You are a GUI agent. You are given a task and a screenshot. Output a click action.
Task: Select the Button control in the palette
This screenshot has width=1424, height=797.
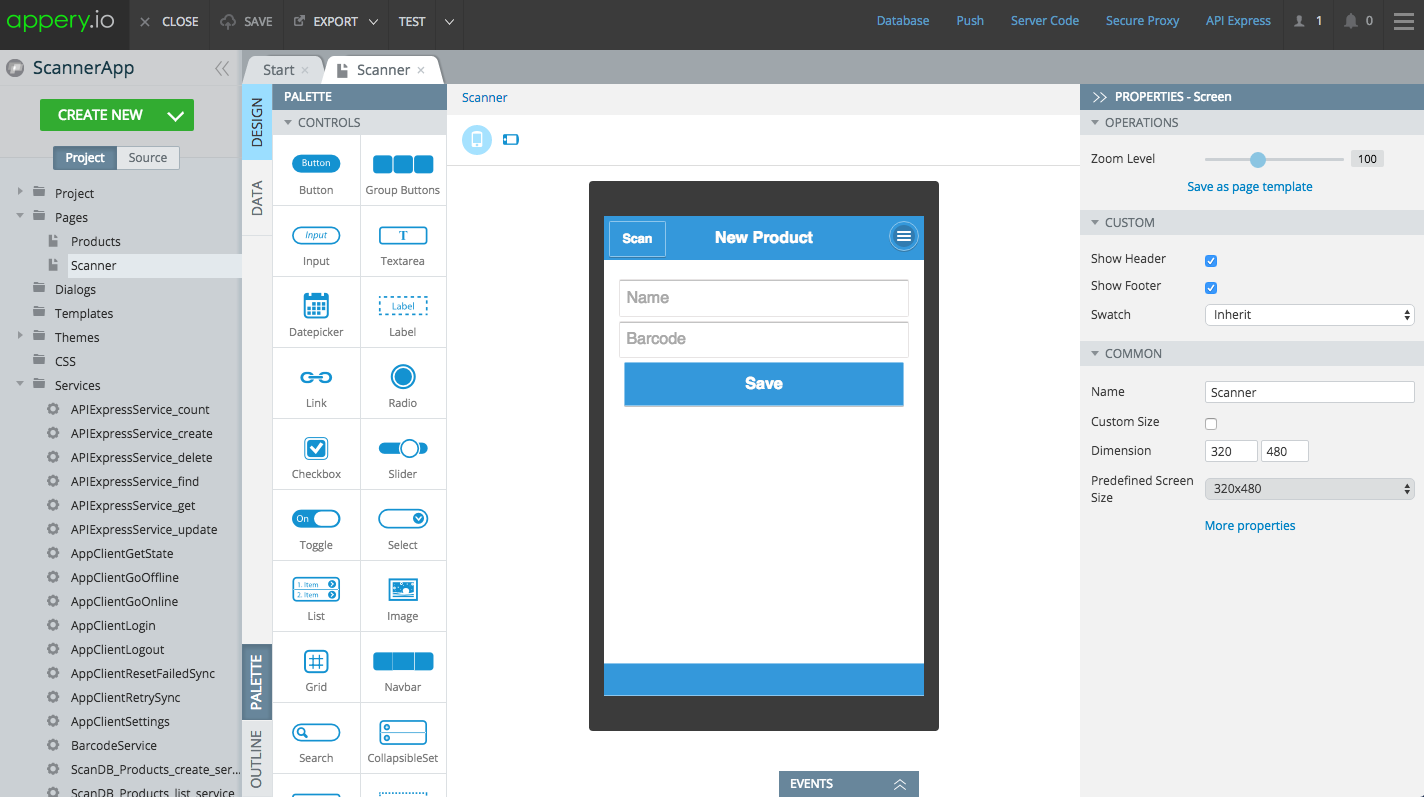coord(316,171)
